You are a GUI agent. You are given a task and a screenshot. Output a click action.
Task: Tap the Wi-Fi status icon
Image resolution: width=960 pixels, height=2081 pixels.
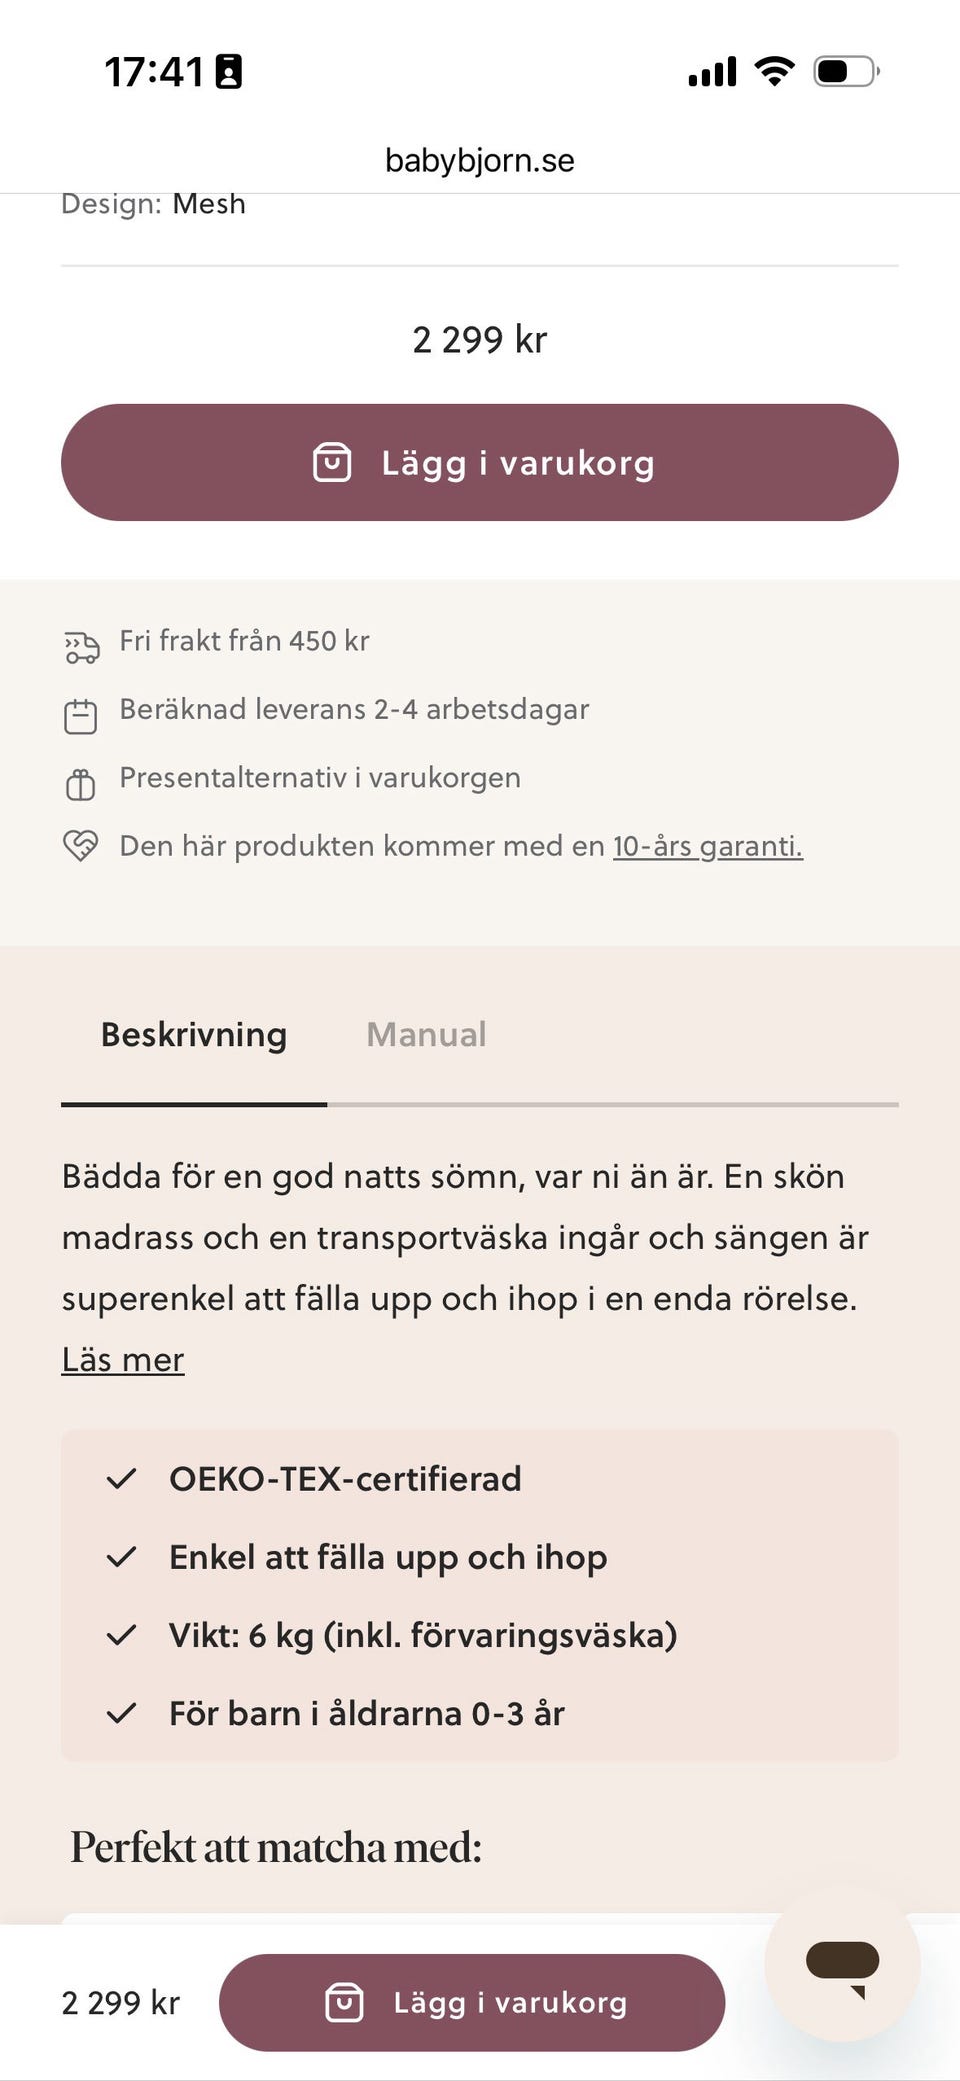click(x=774, y=72)
